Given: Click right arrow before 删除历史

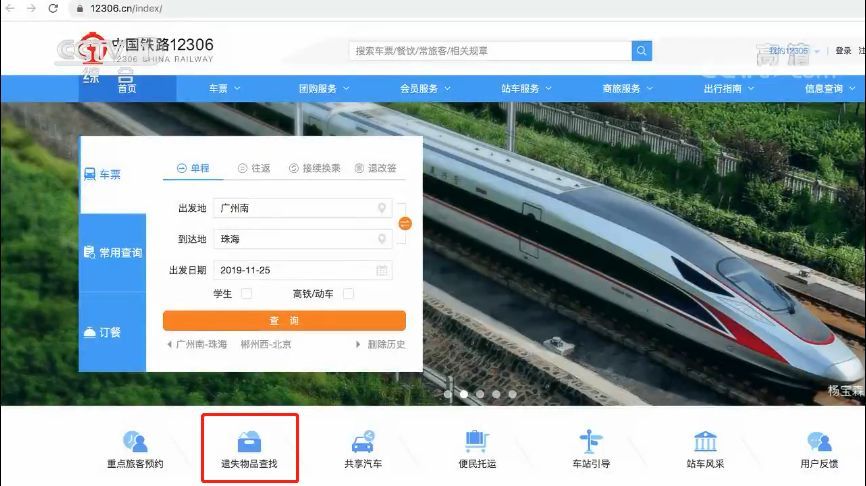Looking at the screenshot, I should coord(358,344).
